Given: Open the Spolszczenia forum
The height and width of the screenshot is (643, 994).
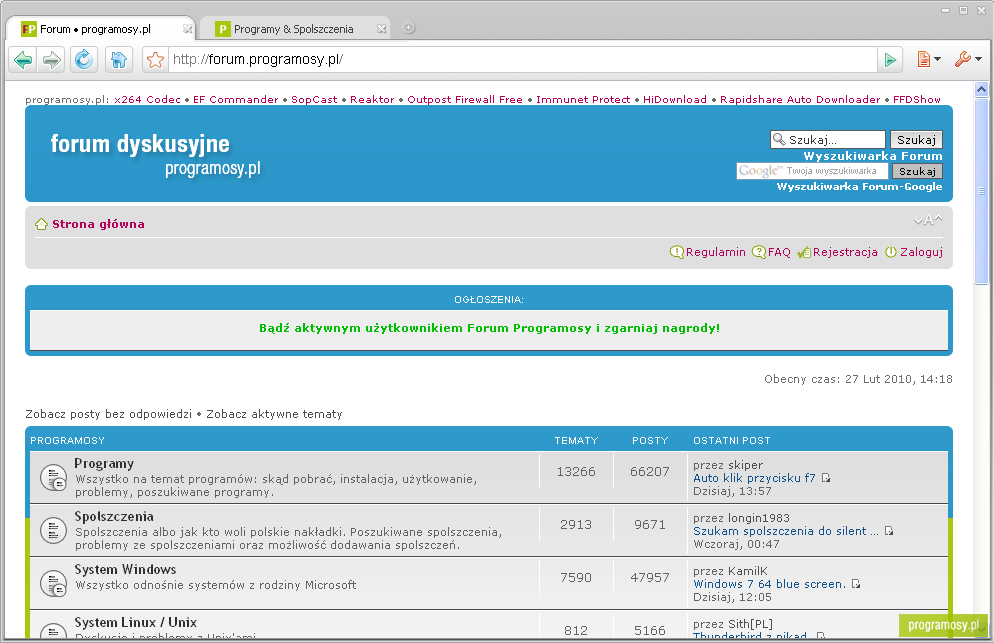Looking at the screenshot, I should click(114, 516).
